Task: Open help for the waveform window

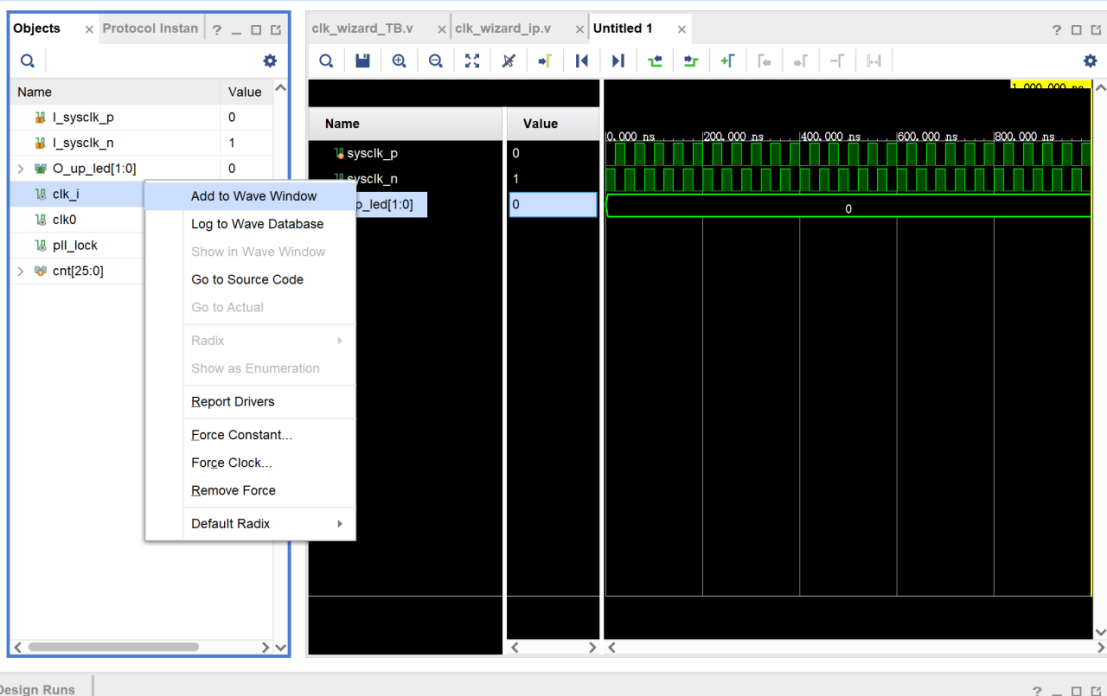Action: [x=1056, y=30]
